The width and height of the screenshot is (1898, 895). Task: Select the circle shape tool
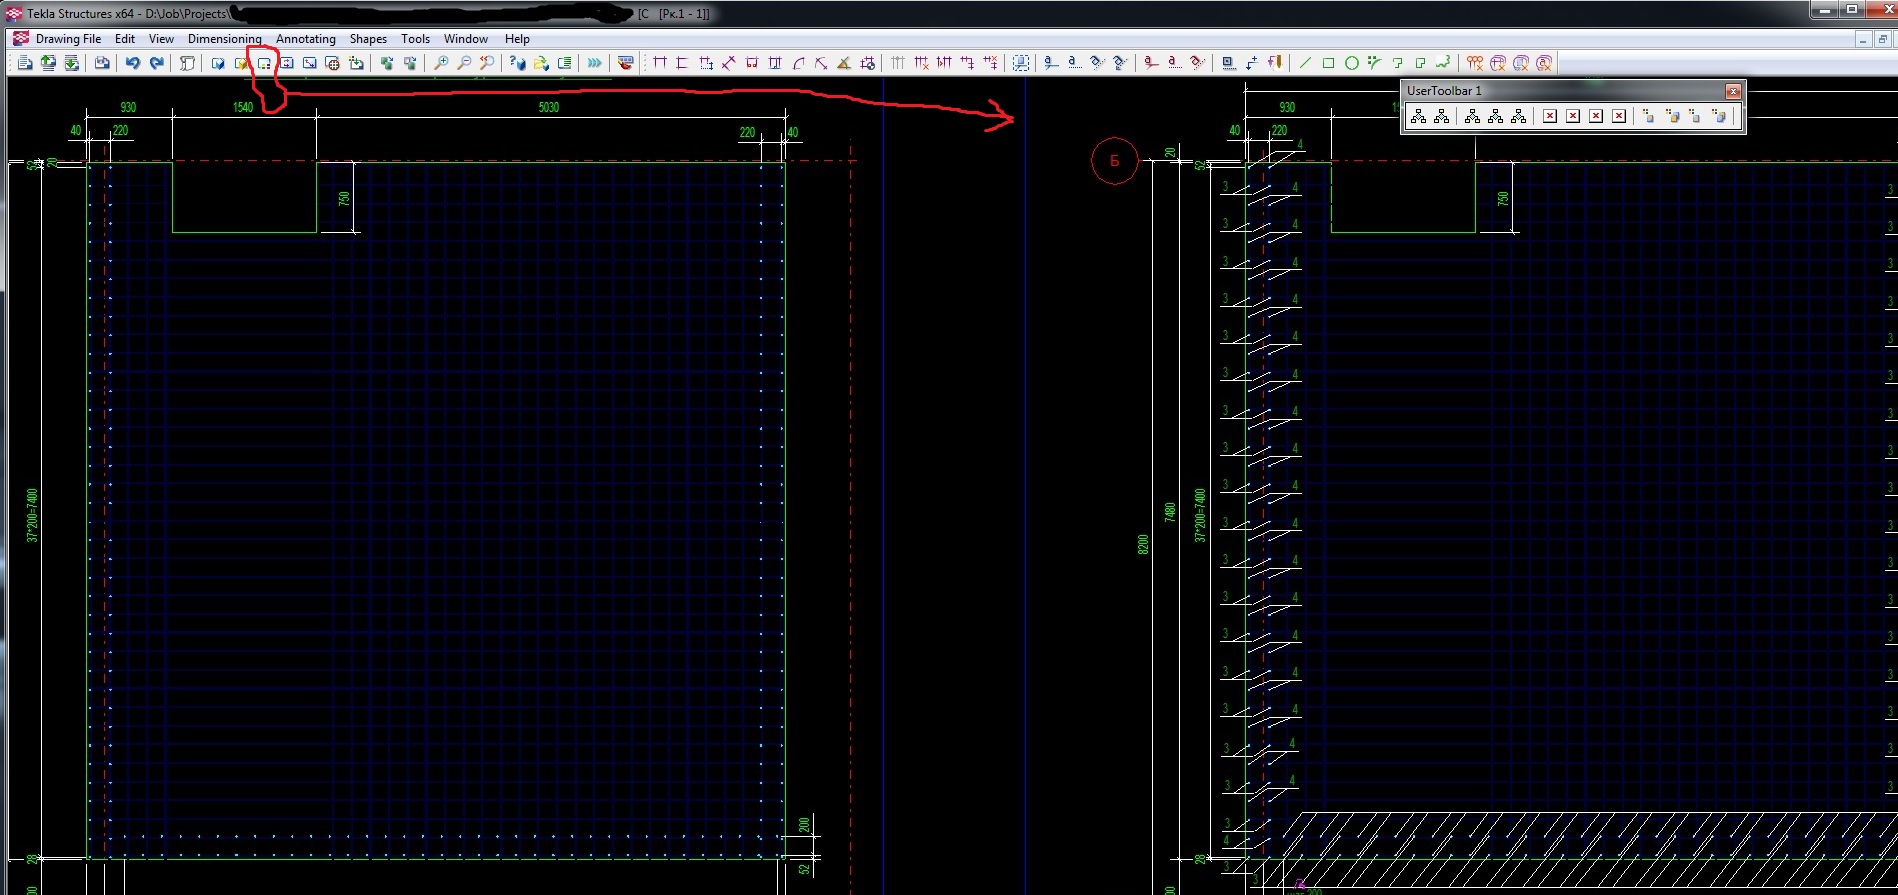pyautogui.click(x=1351, y=63)
